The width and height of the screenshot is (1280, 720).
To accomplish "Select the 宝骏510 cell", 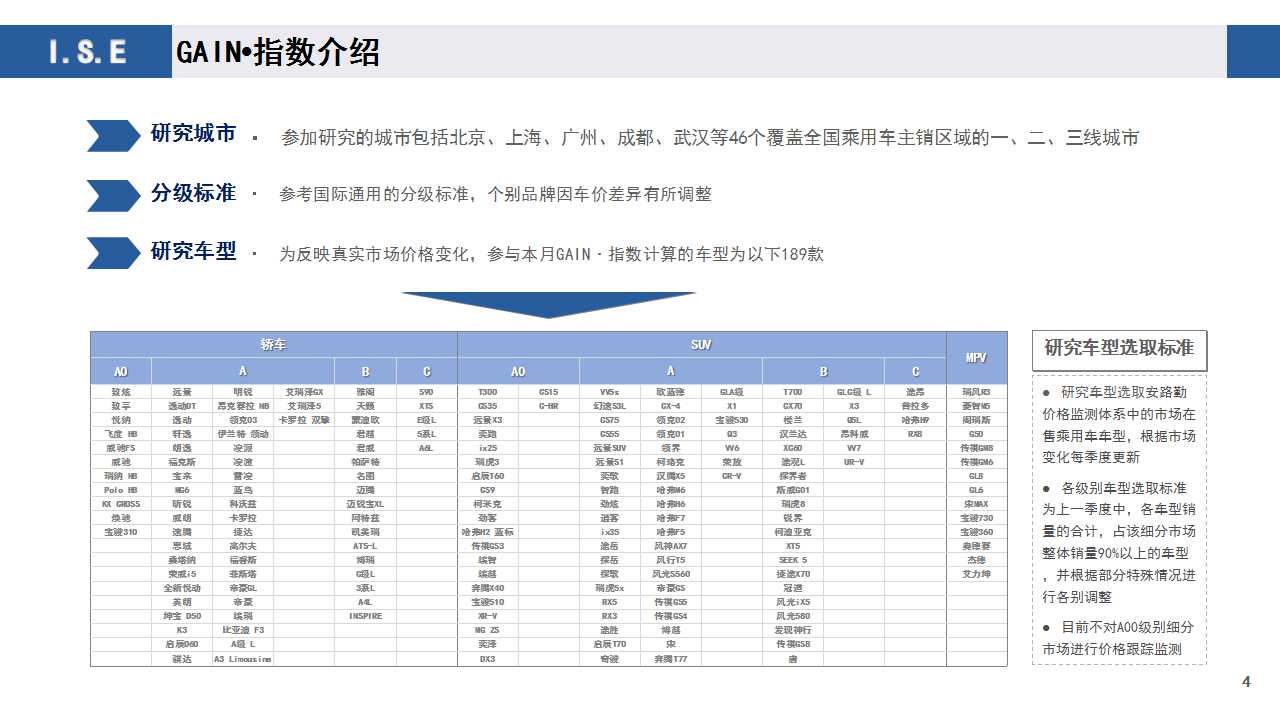I will [x=488, y=602].
